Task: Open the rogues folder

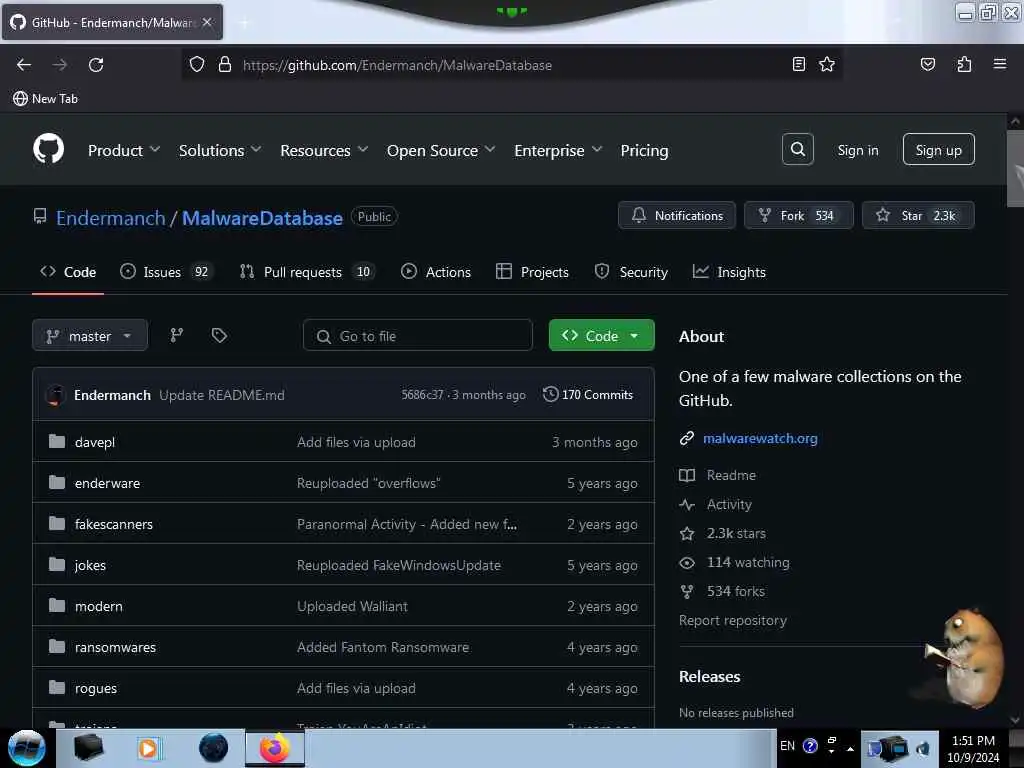Action: point(95,688)
